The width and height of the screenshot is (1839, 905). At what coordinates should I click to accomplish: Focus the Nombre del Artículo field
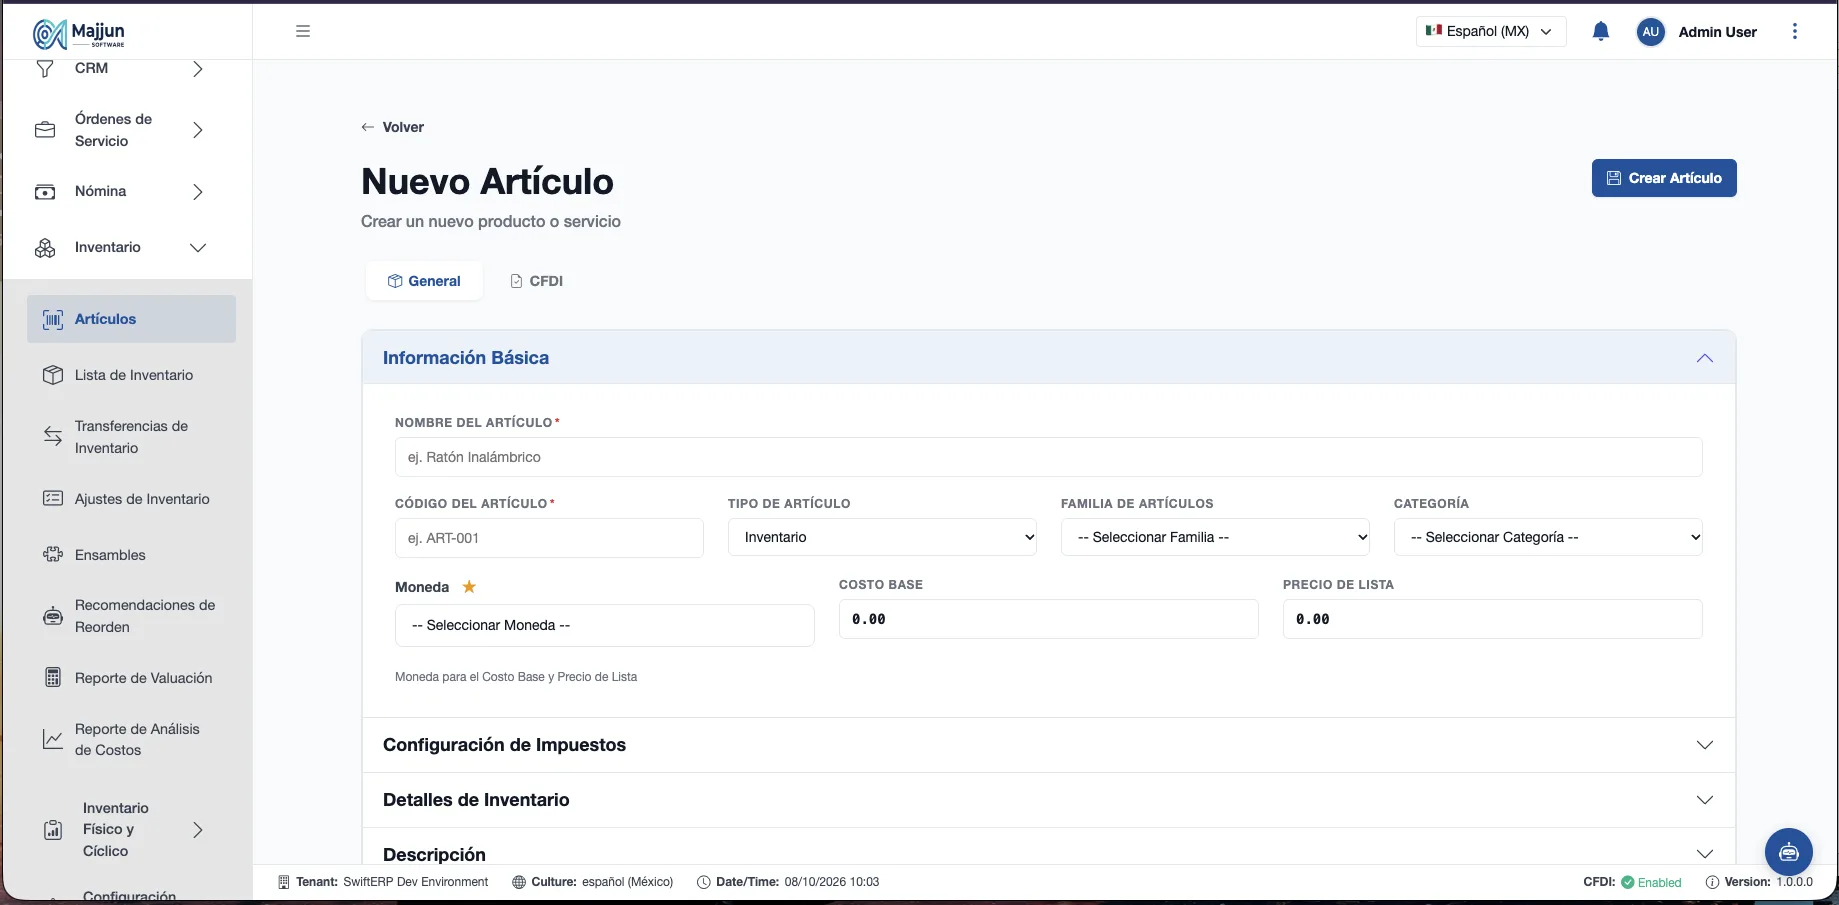point(1048,457)
